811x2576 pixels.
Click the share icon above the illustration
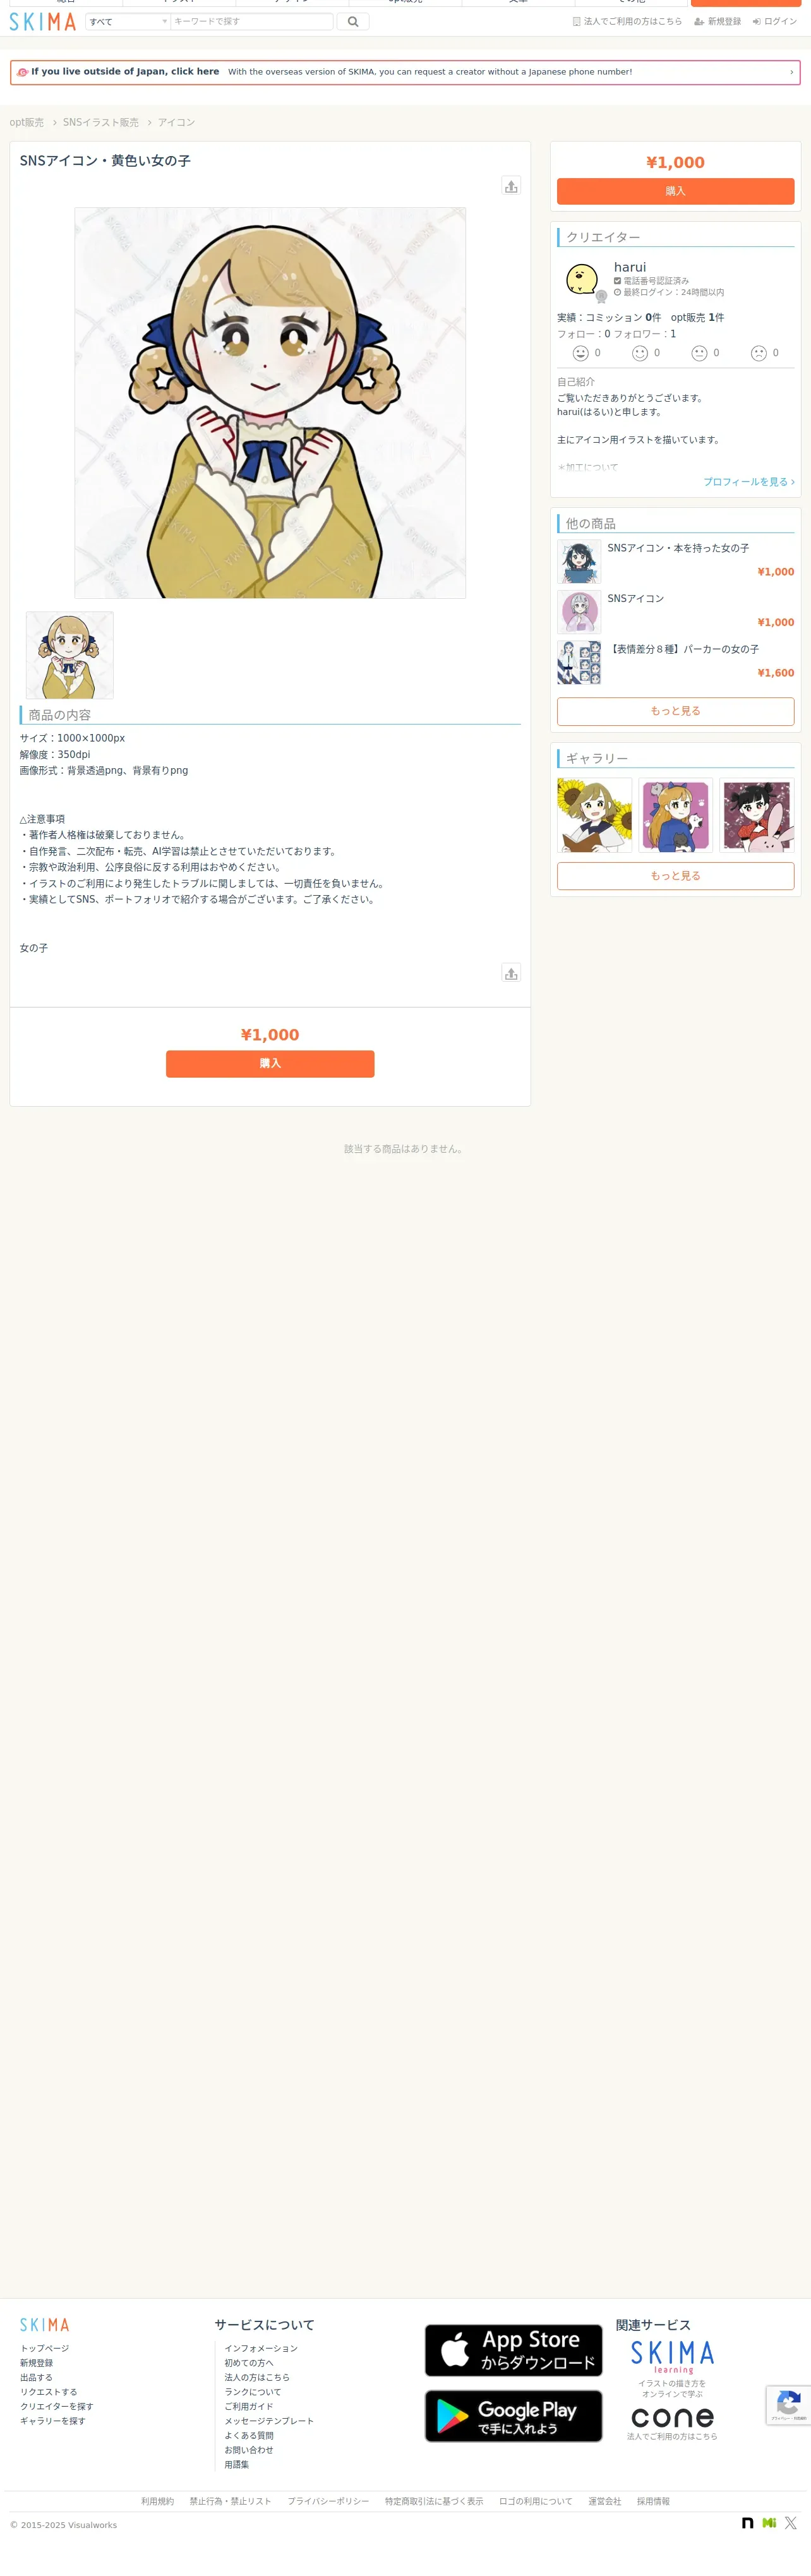[x=511, y=186]
